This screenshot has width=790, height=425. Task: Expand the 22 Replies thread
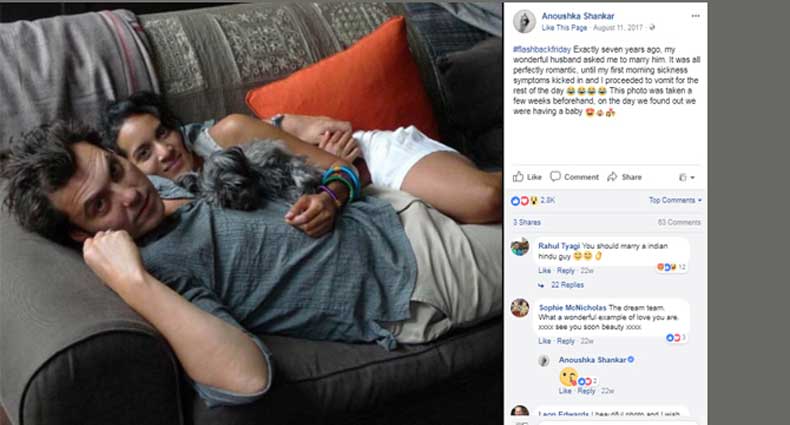(x=567, y=285)
